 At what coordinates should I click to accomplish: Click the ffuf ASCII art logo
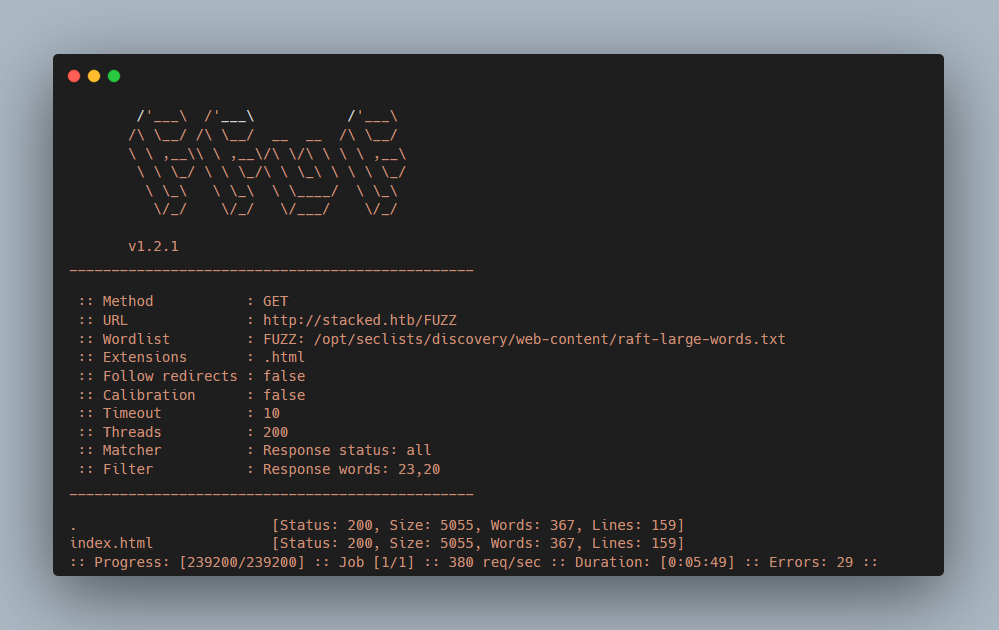click(x=266, y=163)
